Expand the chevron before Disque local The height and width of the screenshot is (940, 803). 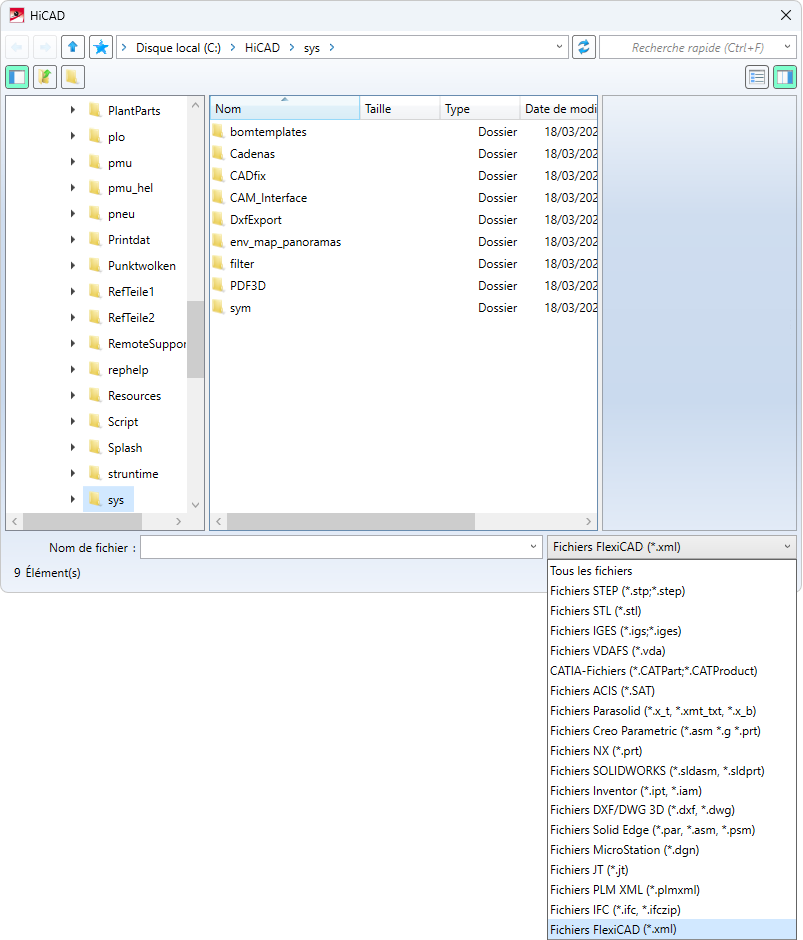point(124,48)
